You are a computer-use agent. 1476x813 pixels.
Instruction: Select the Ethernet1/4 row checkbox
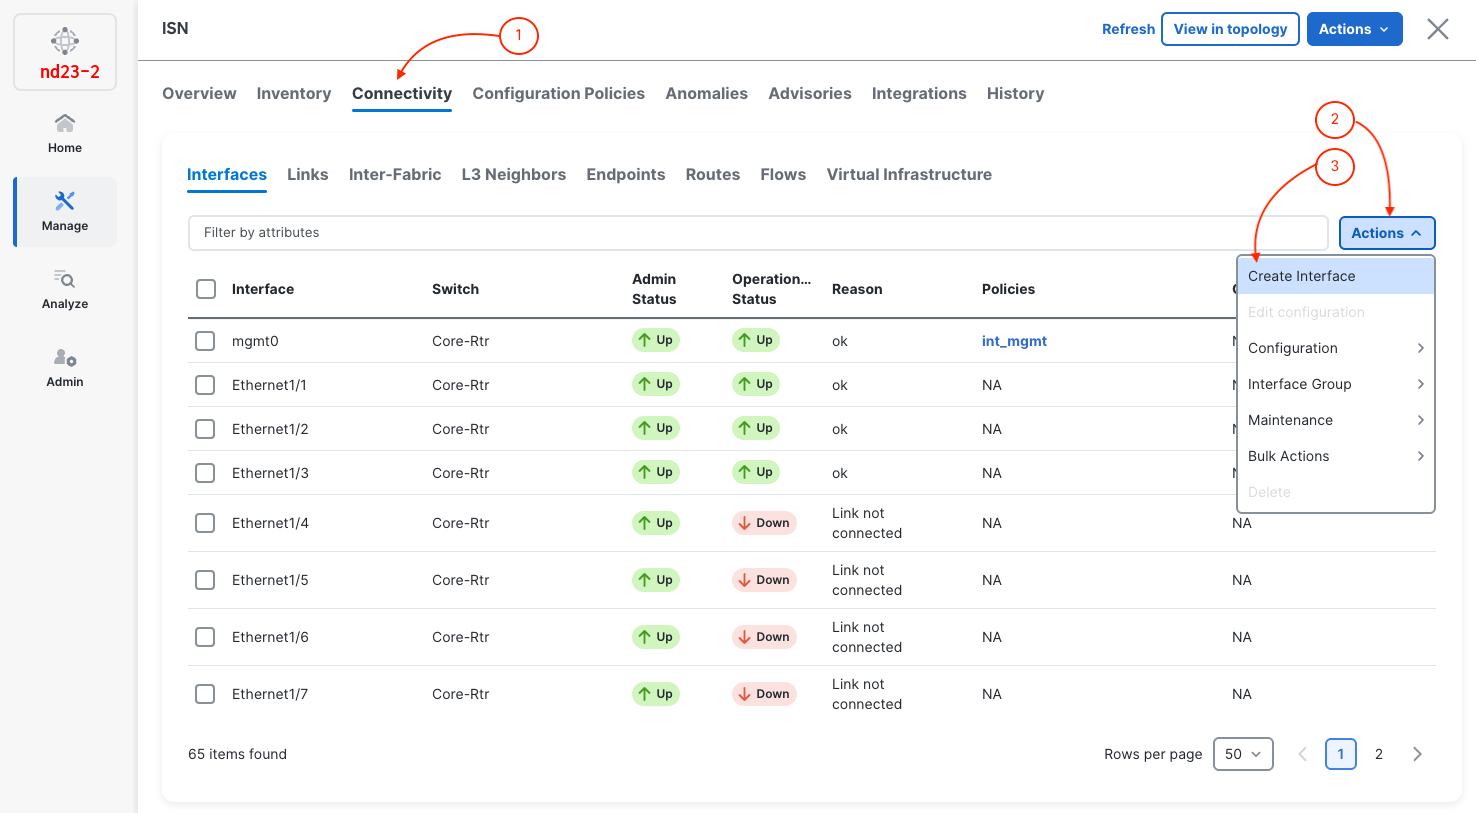coord(205,523)
